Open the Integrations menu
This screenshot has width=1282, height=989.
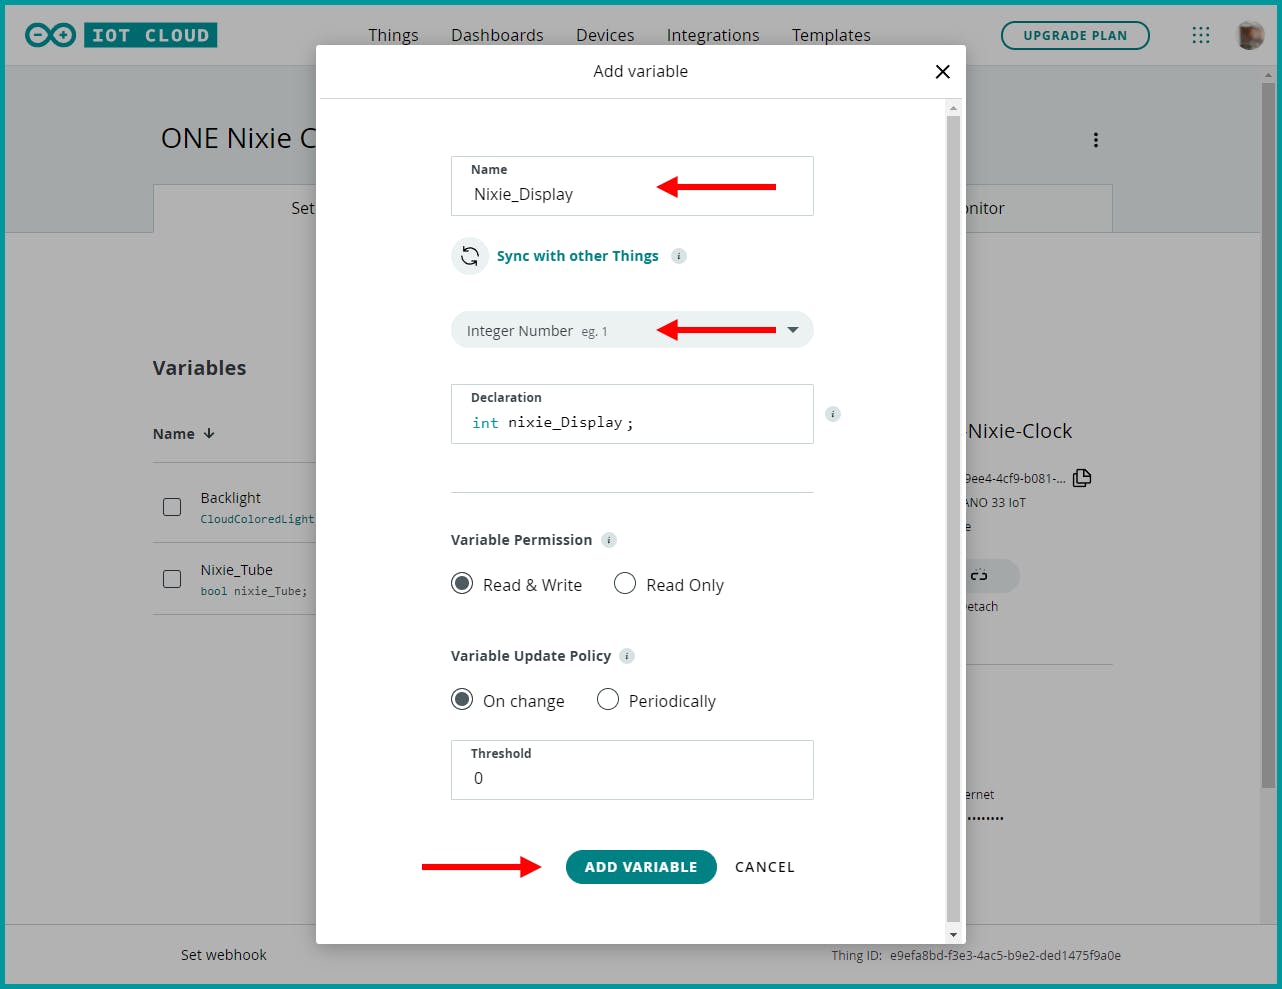click(713, 35)
